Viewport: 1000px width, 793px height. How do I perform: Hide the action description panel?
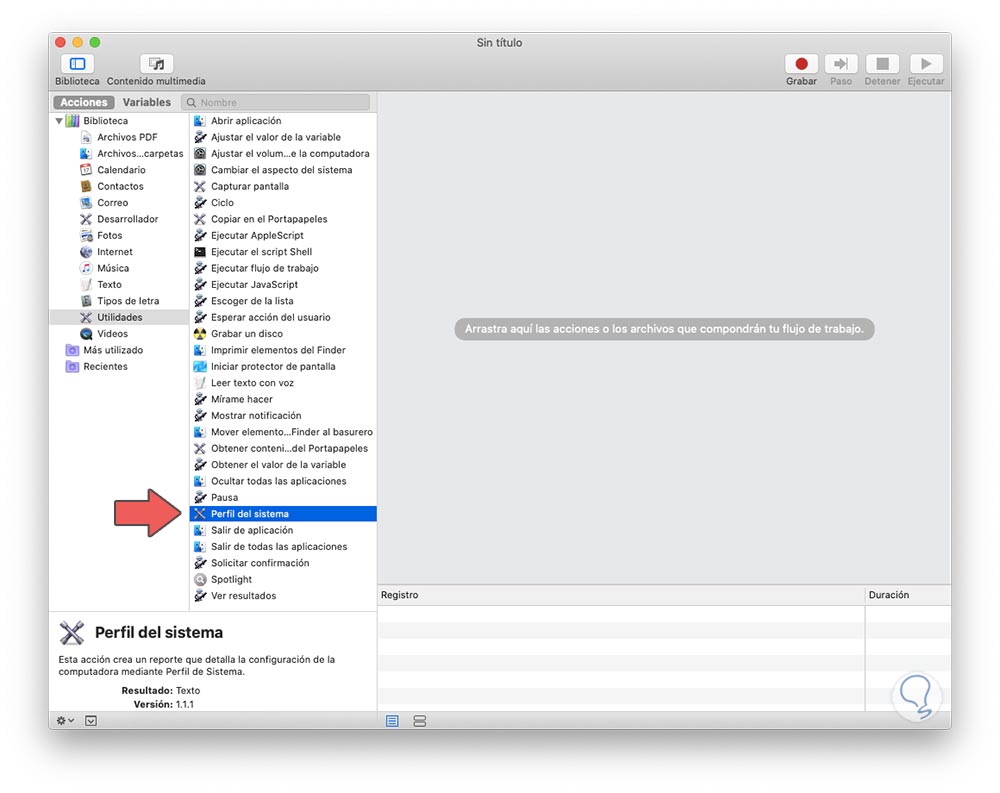pos(91,721)
